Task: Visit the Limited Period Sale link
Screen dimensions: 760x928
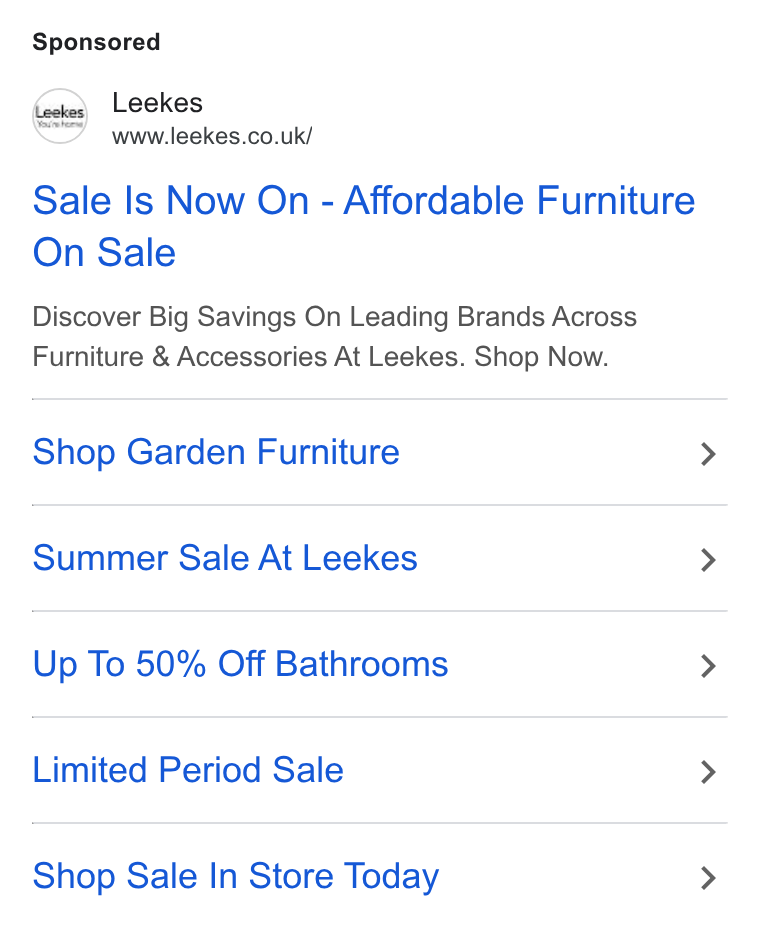Action: click(x=188, y=770)
